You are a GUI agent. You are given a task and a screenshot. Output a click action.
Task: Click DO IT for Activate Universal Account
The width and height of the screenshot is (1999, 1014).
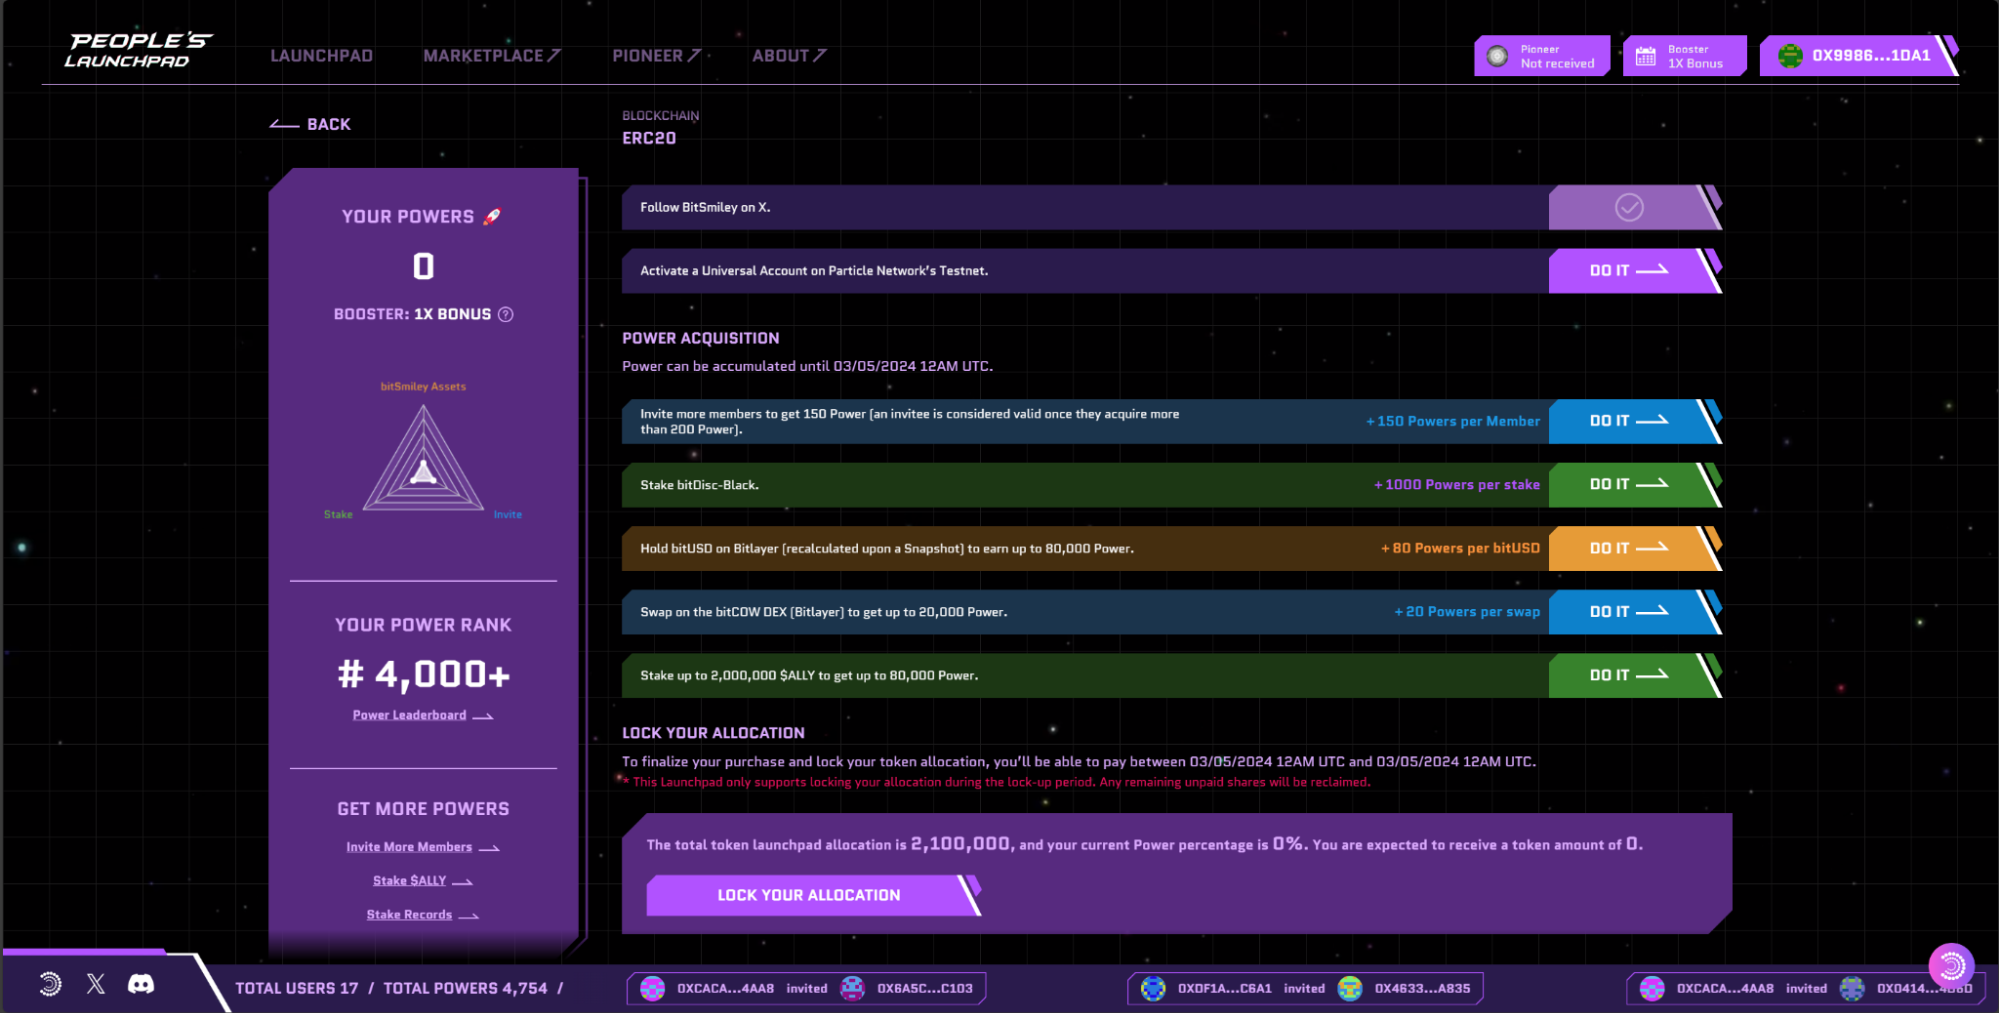click(1634, 271)
